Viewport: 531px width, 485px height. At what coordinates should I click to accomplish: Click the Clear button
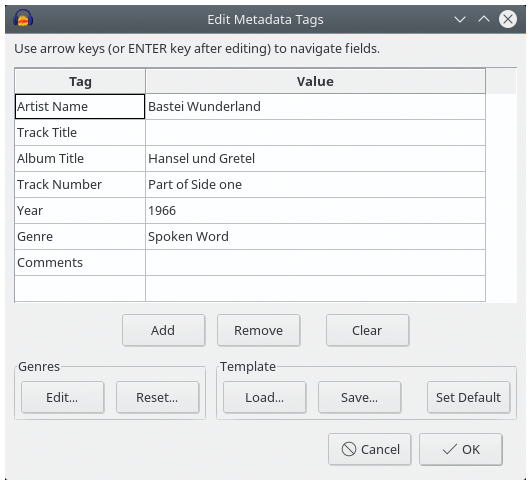367,330
